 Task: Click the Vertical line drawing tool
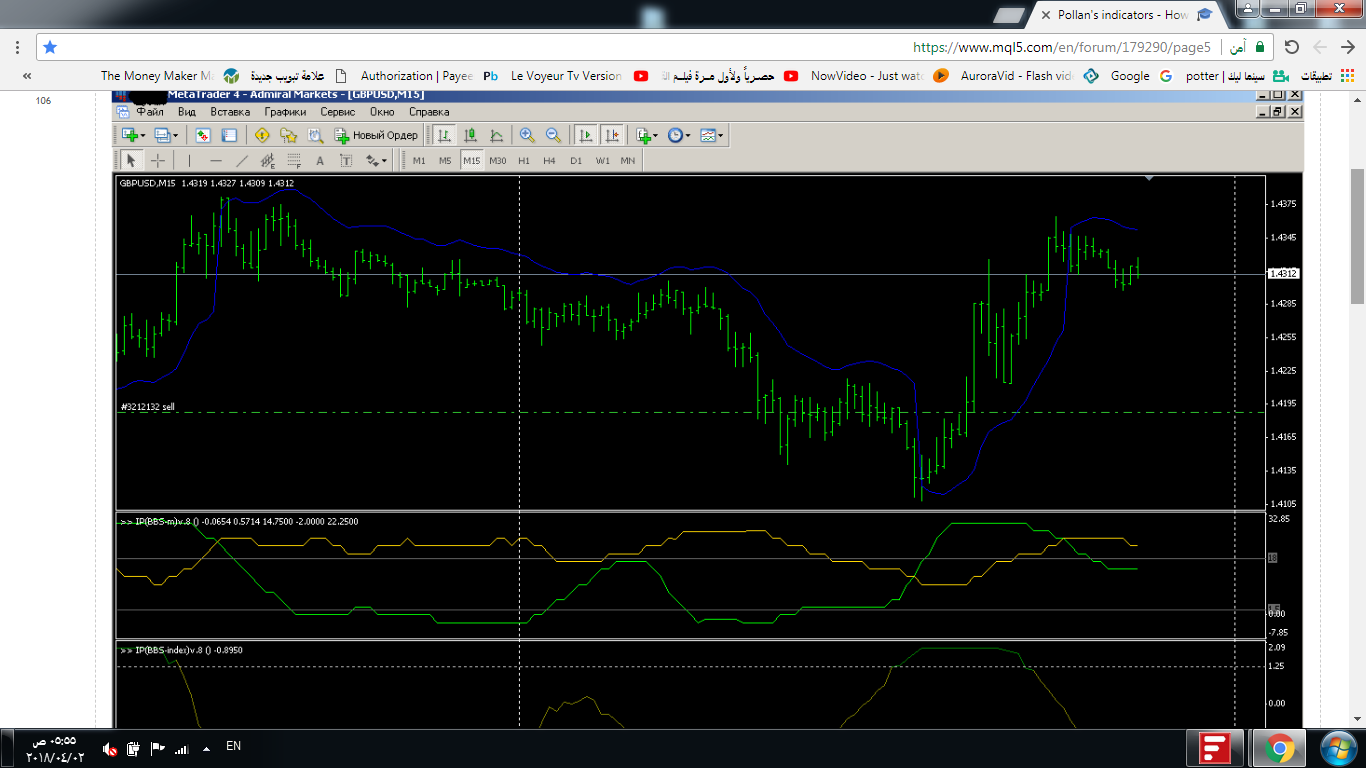coord(189,160)
